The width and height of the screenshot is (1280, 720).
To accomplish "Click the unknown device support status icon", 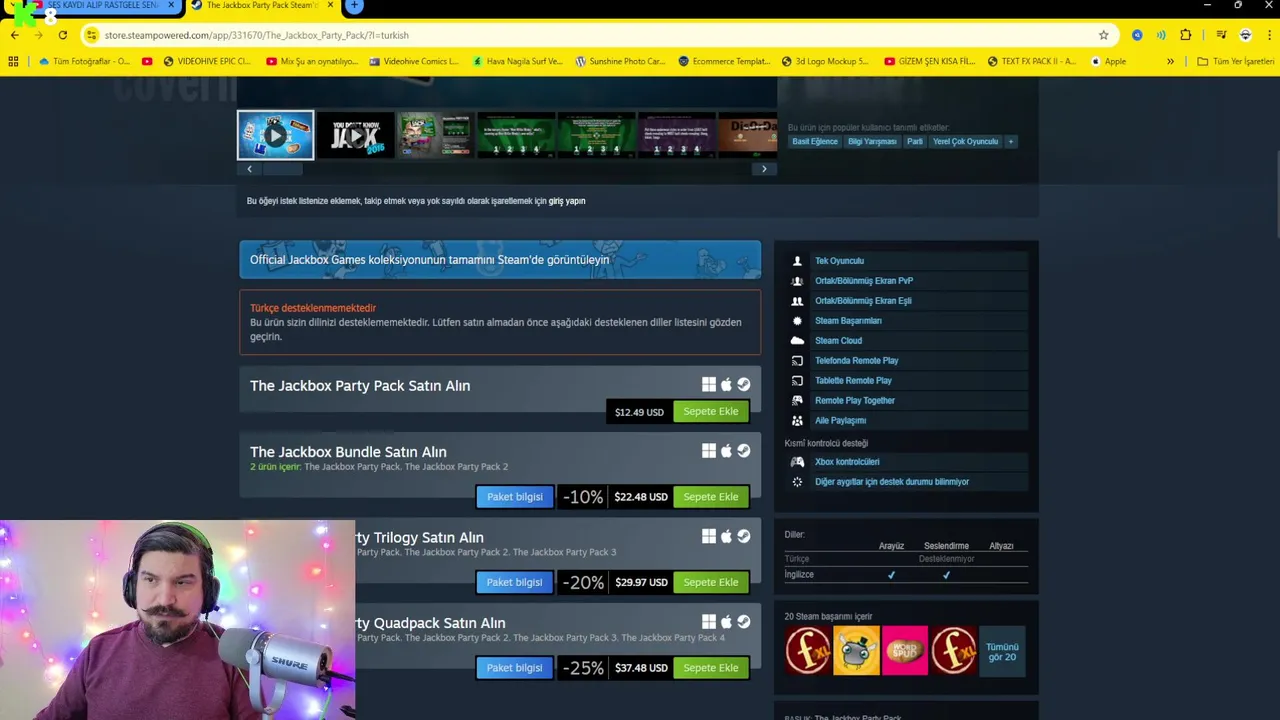I will tap(797, 482).
